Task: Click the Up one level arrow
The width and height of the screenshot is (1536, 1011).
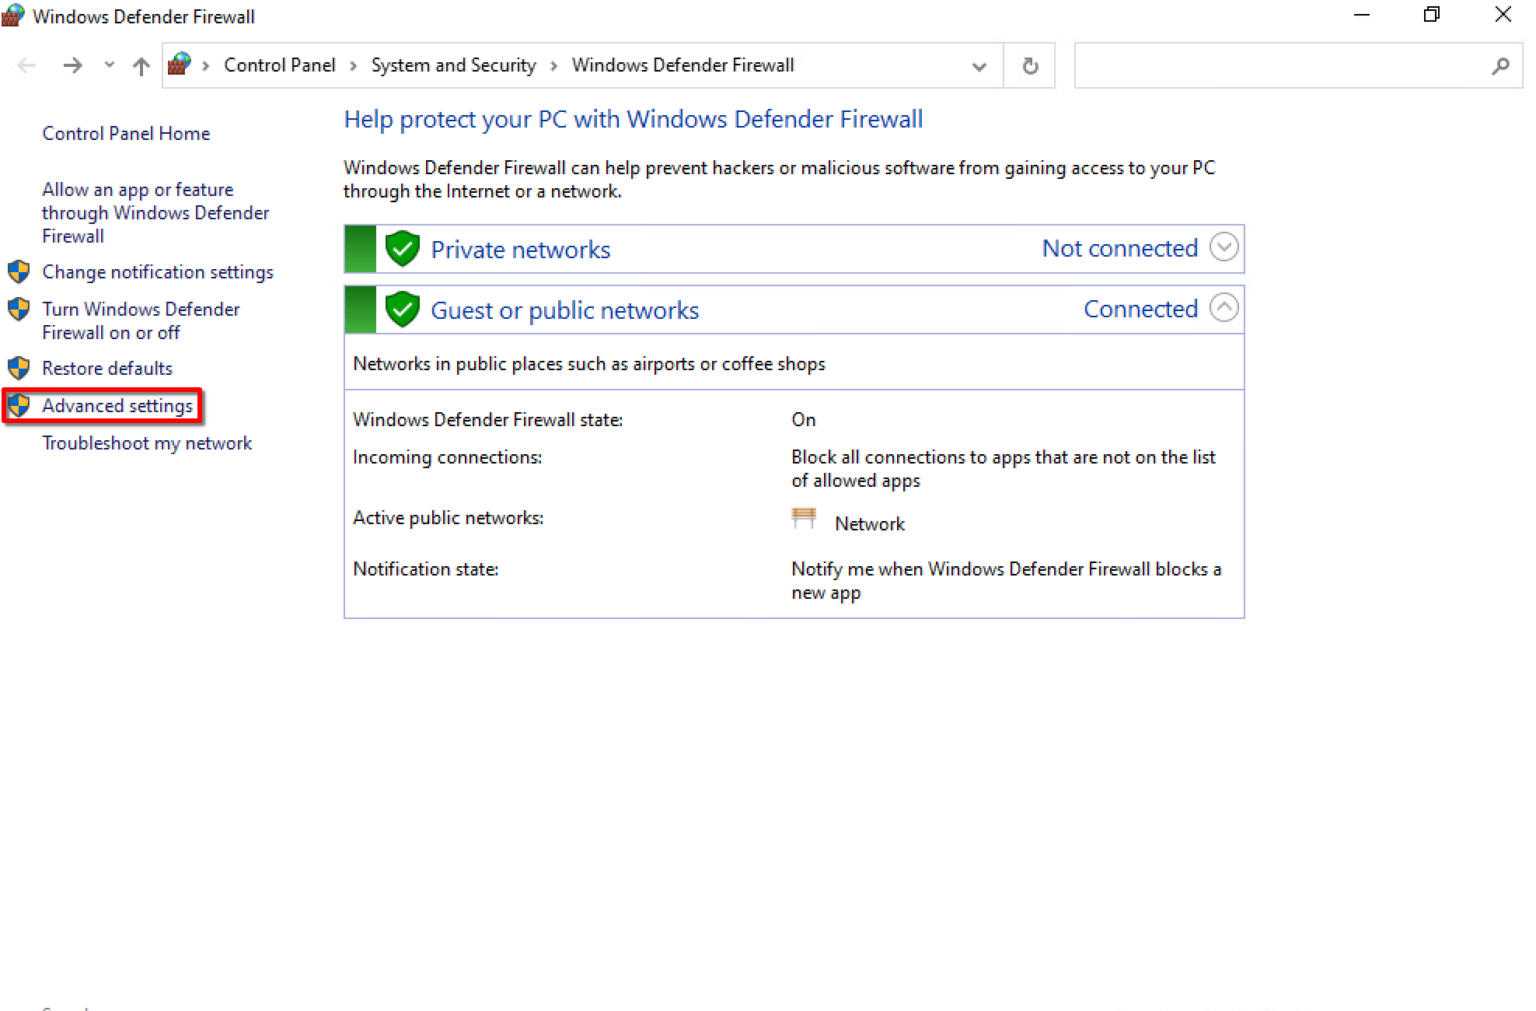Action: click(141, 66)
